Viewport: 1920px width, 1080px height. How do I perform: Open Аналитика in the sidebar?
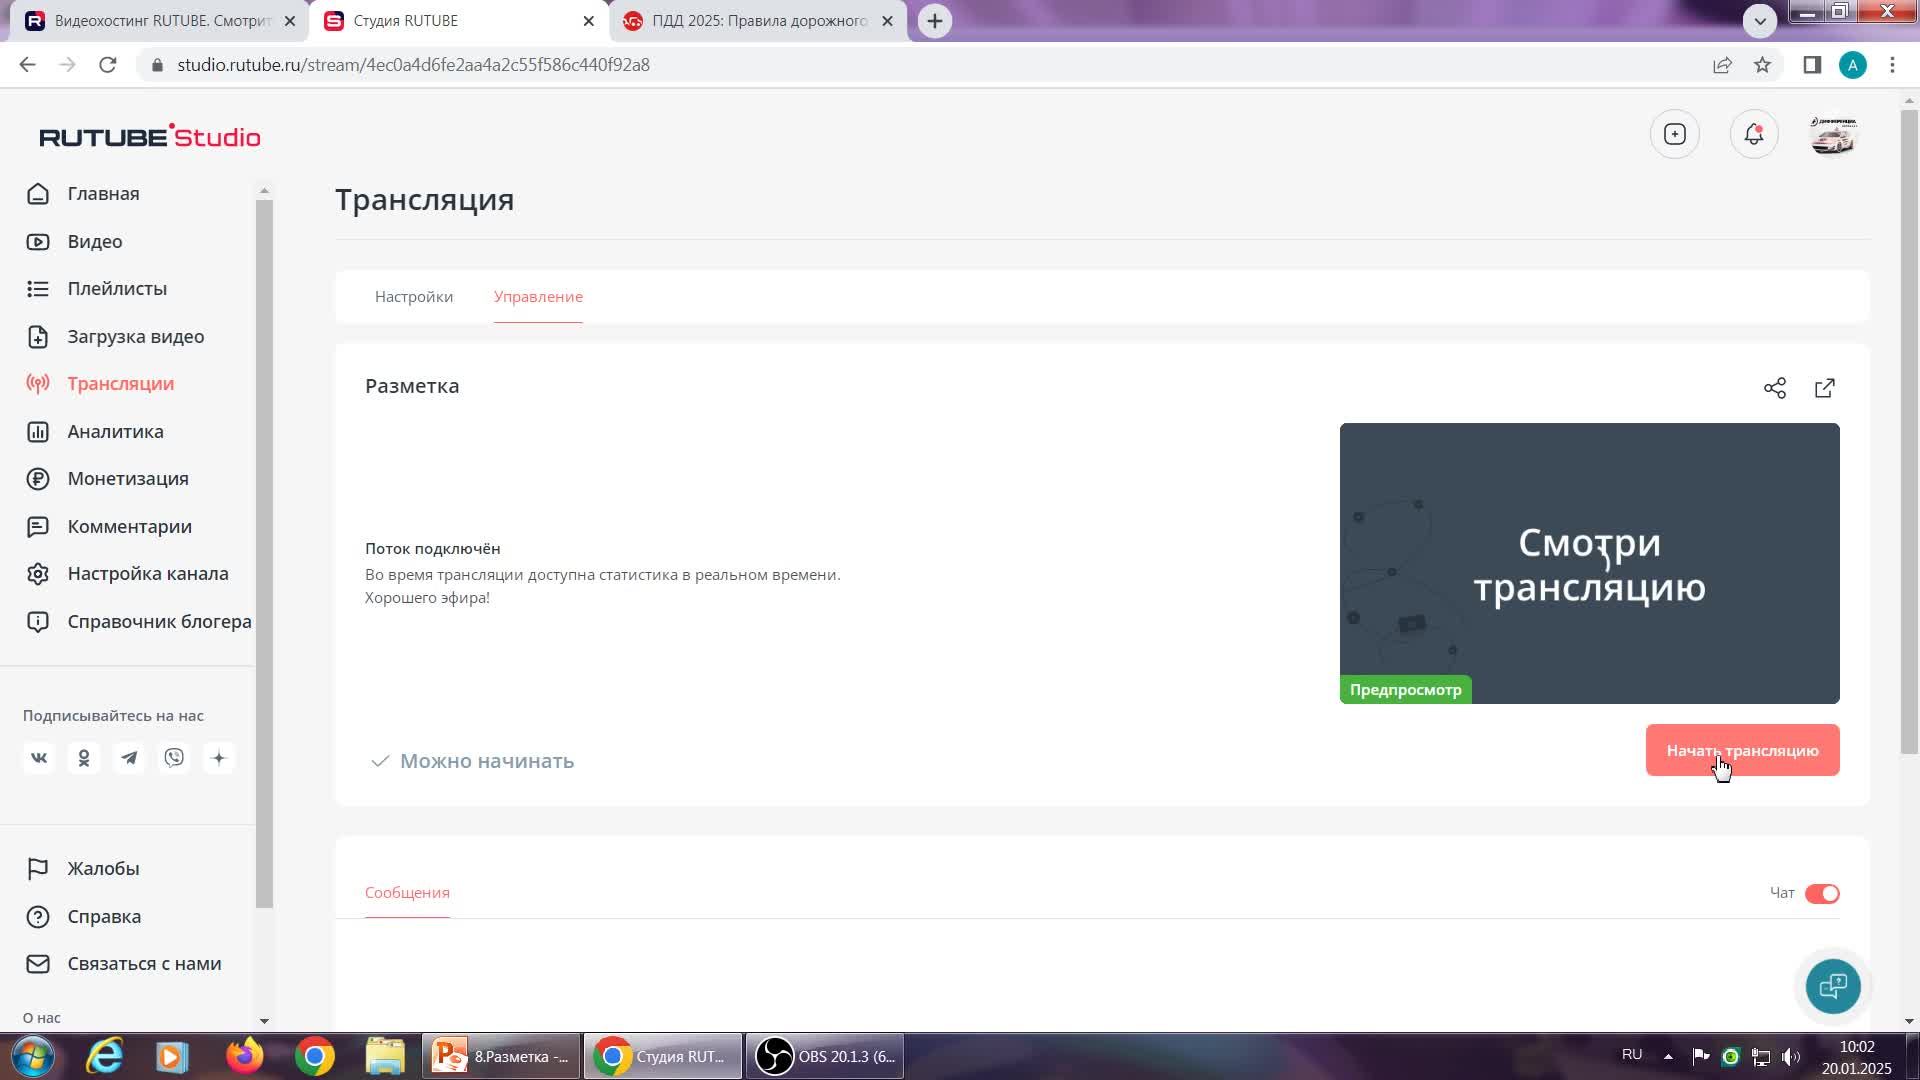(x=115, y=431)
